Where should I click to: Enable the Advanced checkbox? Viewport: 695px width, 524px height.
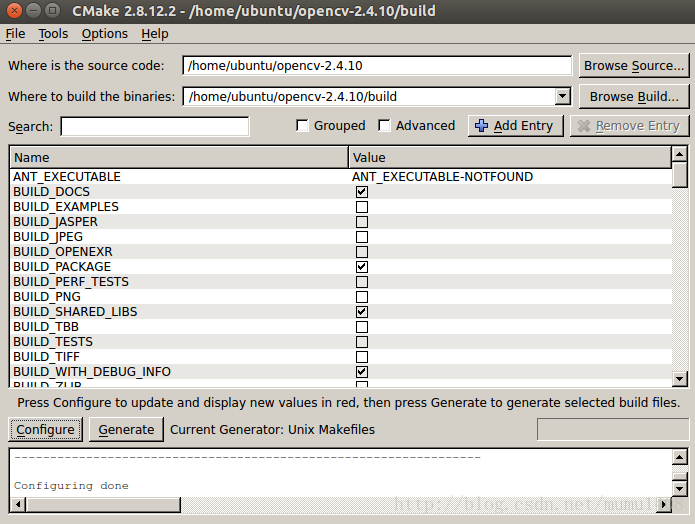384,125
